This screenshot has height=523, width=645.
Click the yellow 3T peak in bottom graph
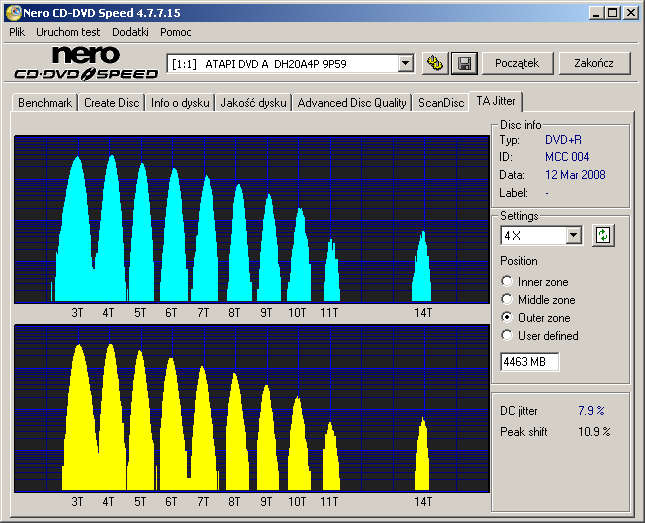(x=80, y=418)
